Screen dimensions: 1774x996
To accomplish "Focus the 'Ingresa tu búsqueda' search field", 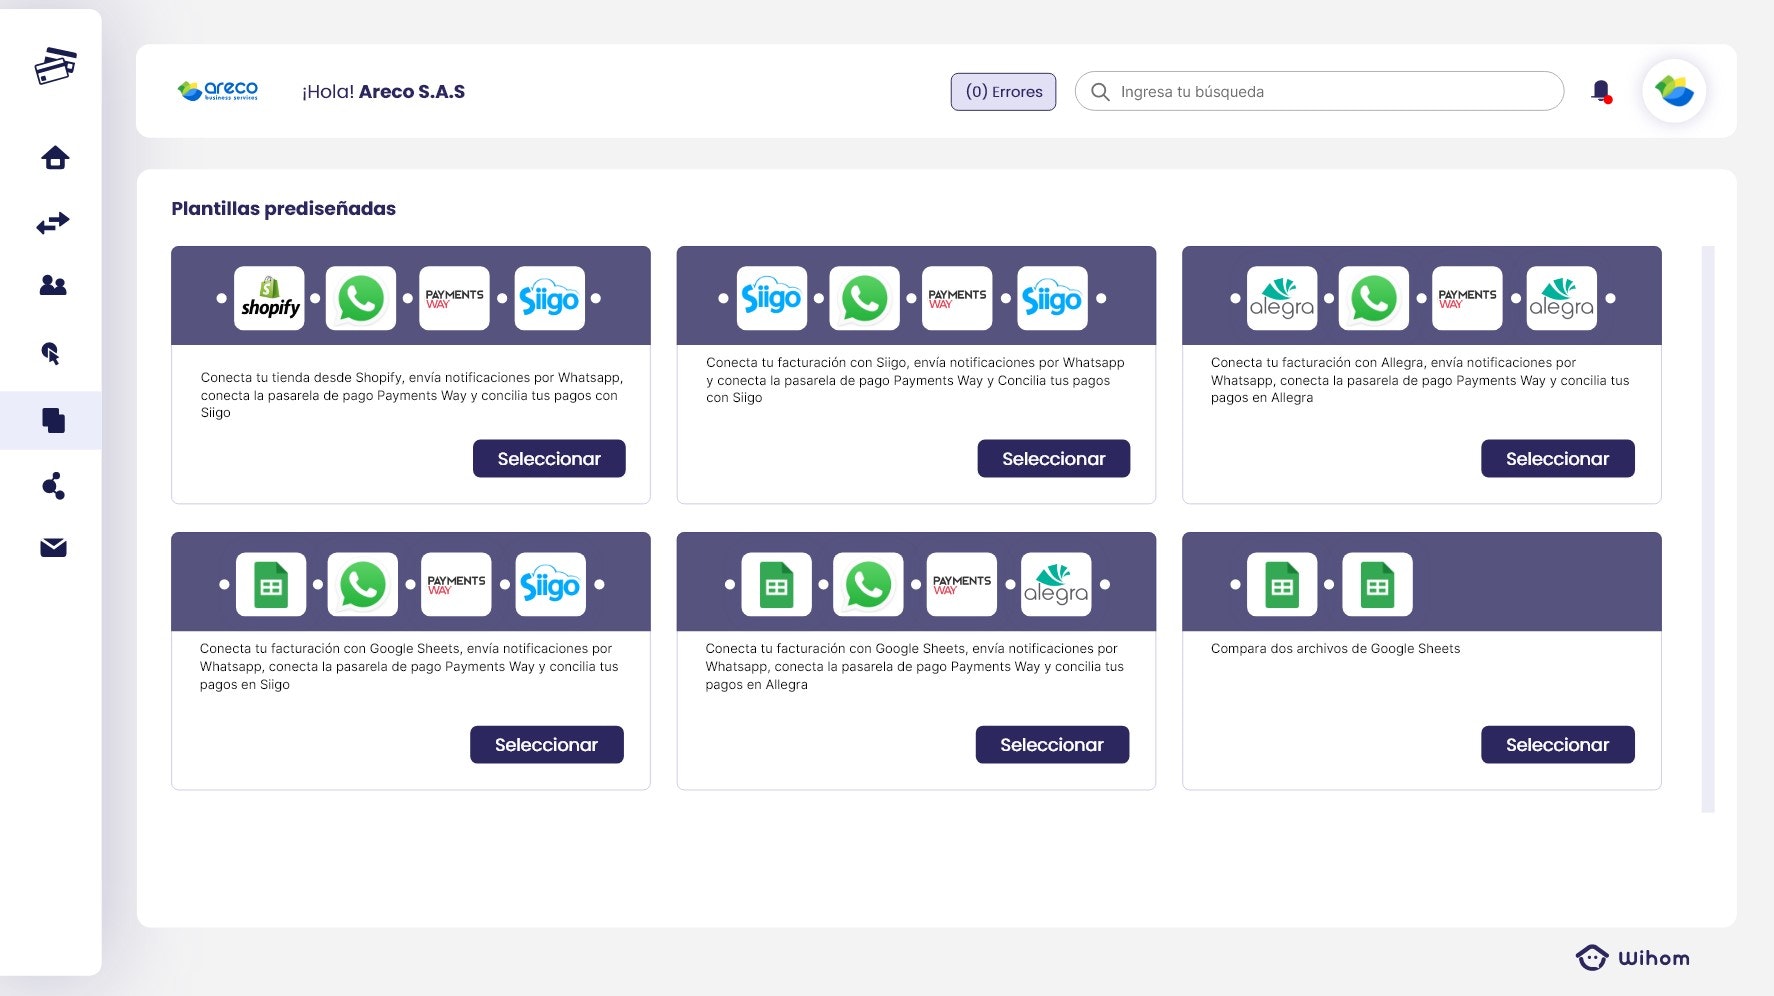I will point(1319,91).
